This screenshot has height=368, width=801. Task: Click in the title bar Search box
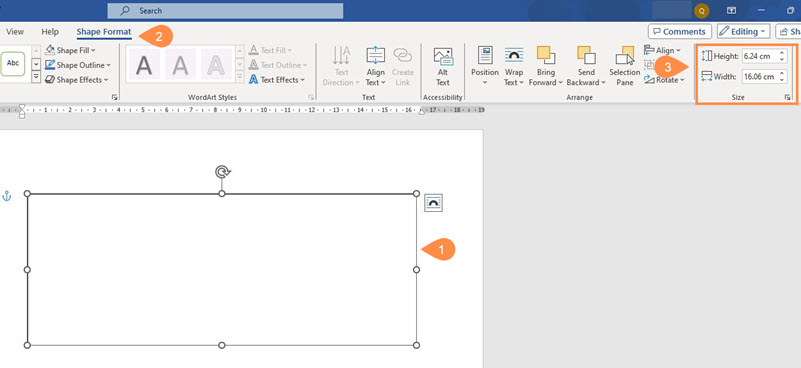point(225,11)
